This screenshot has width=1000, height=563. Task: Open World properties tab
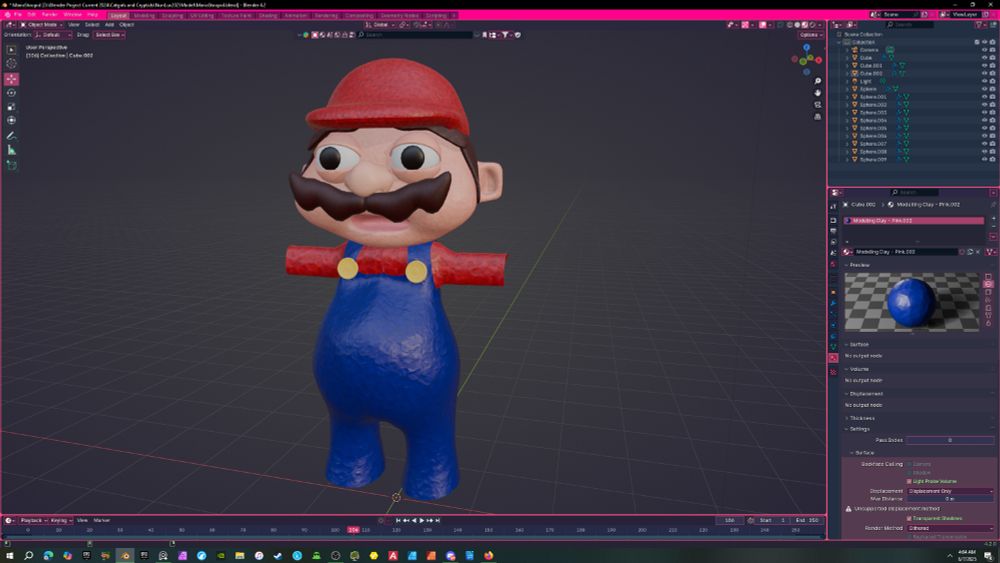tap(834, 264)
